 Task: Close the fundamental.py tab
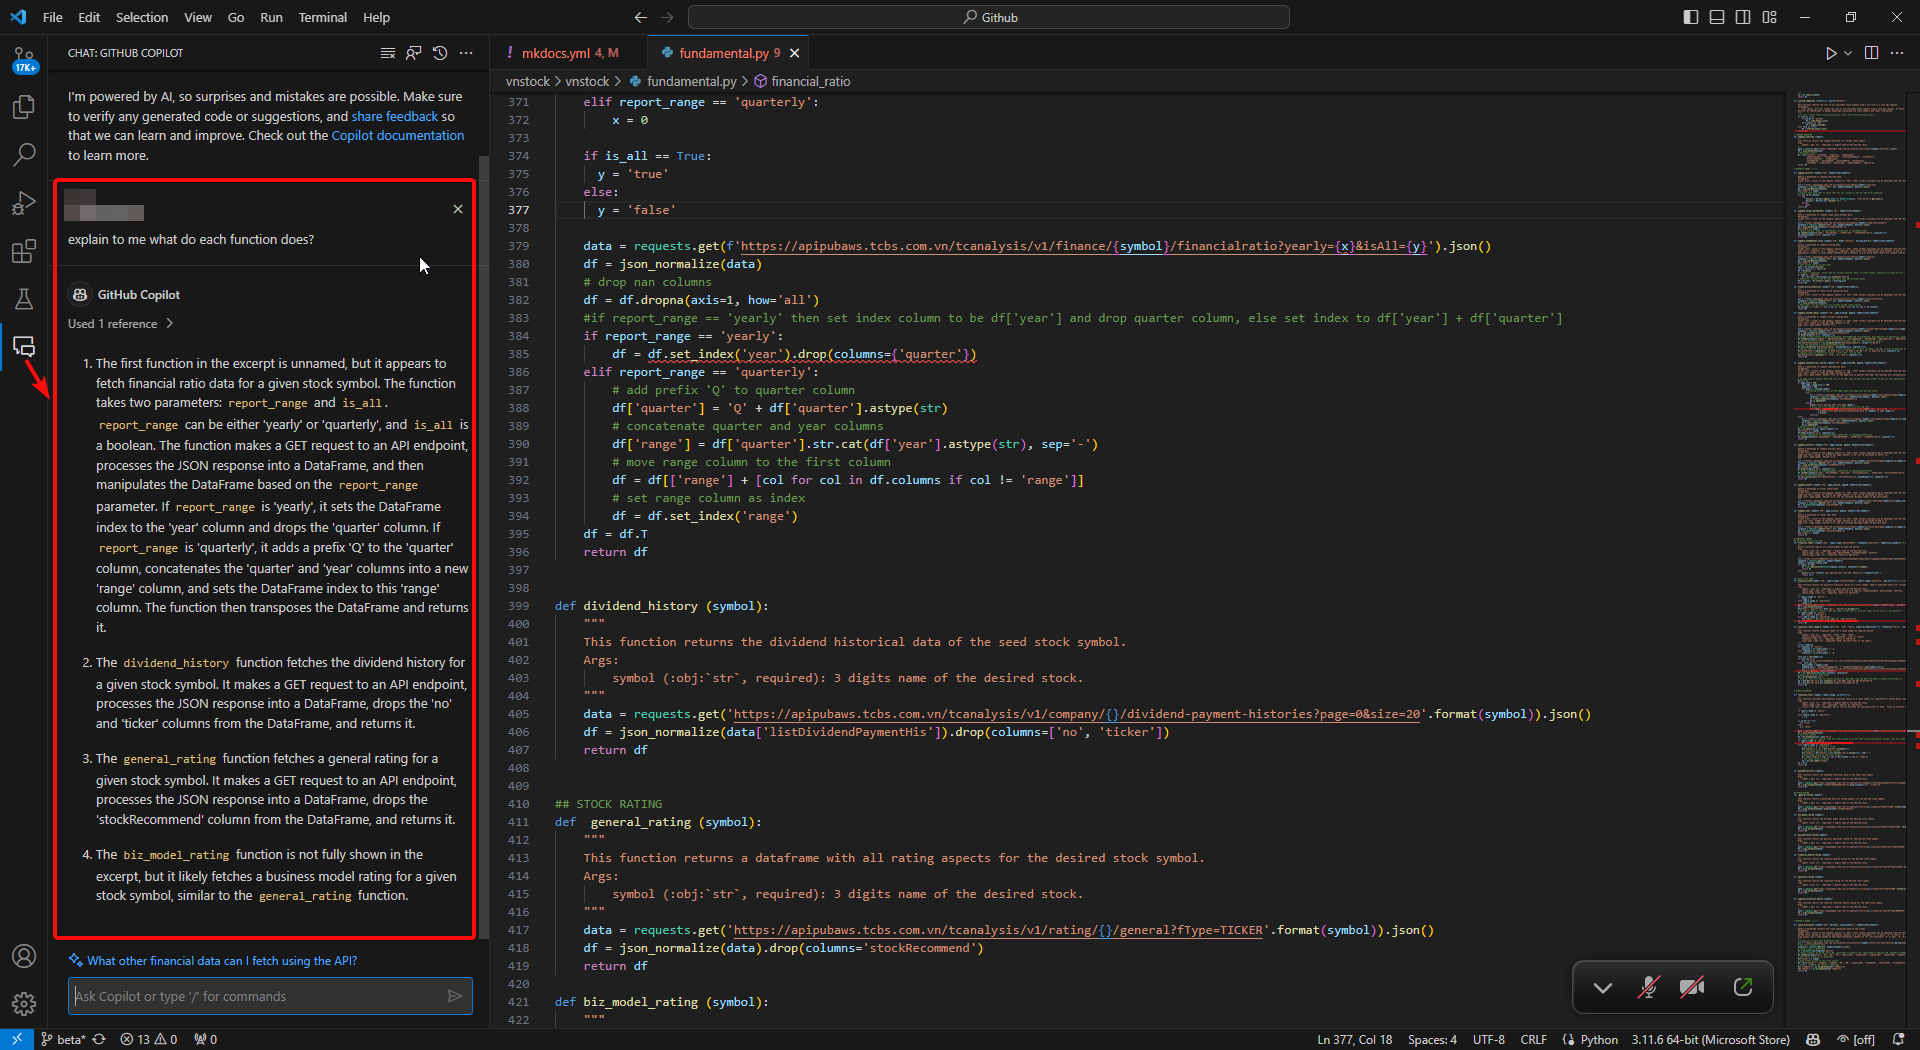(x=795, y=53)
